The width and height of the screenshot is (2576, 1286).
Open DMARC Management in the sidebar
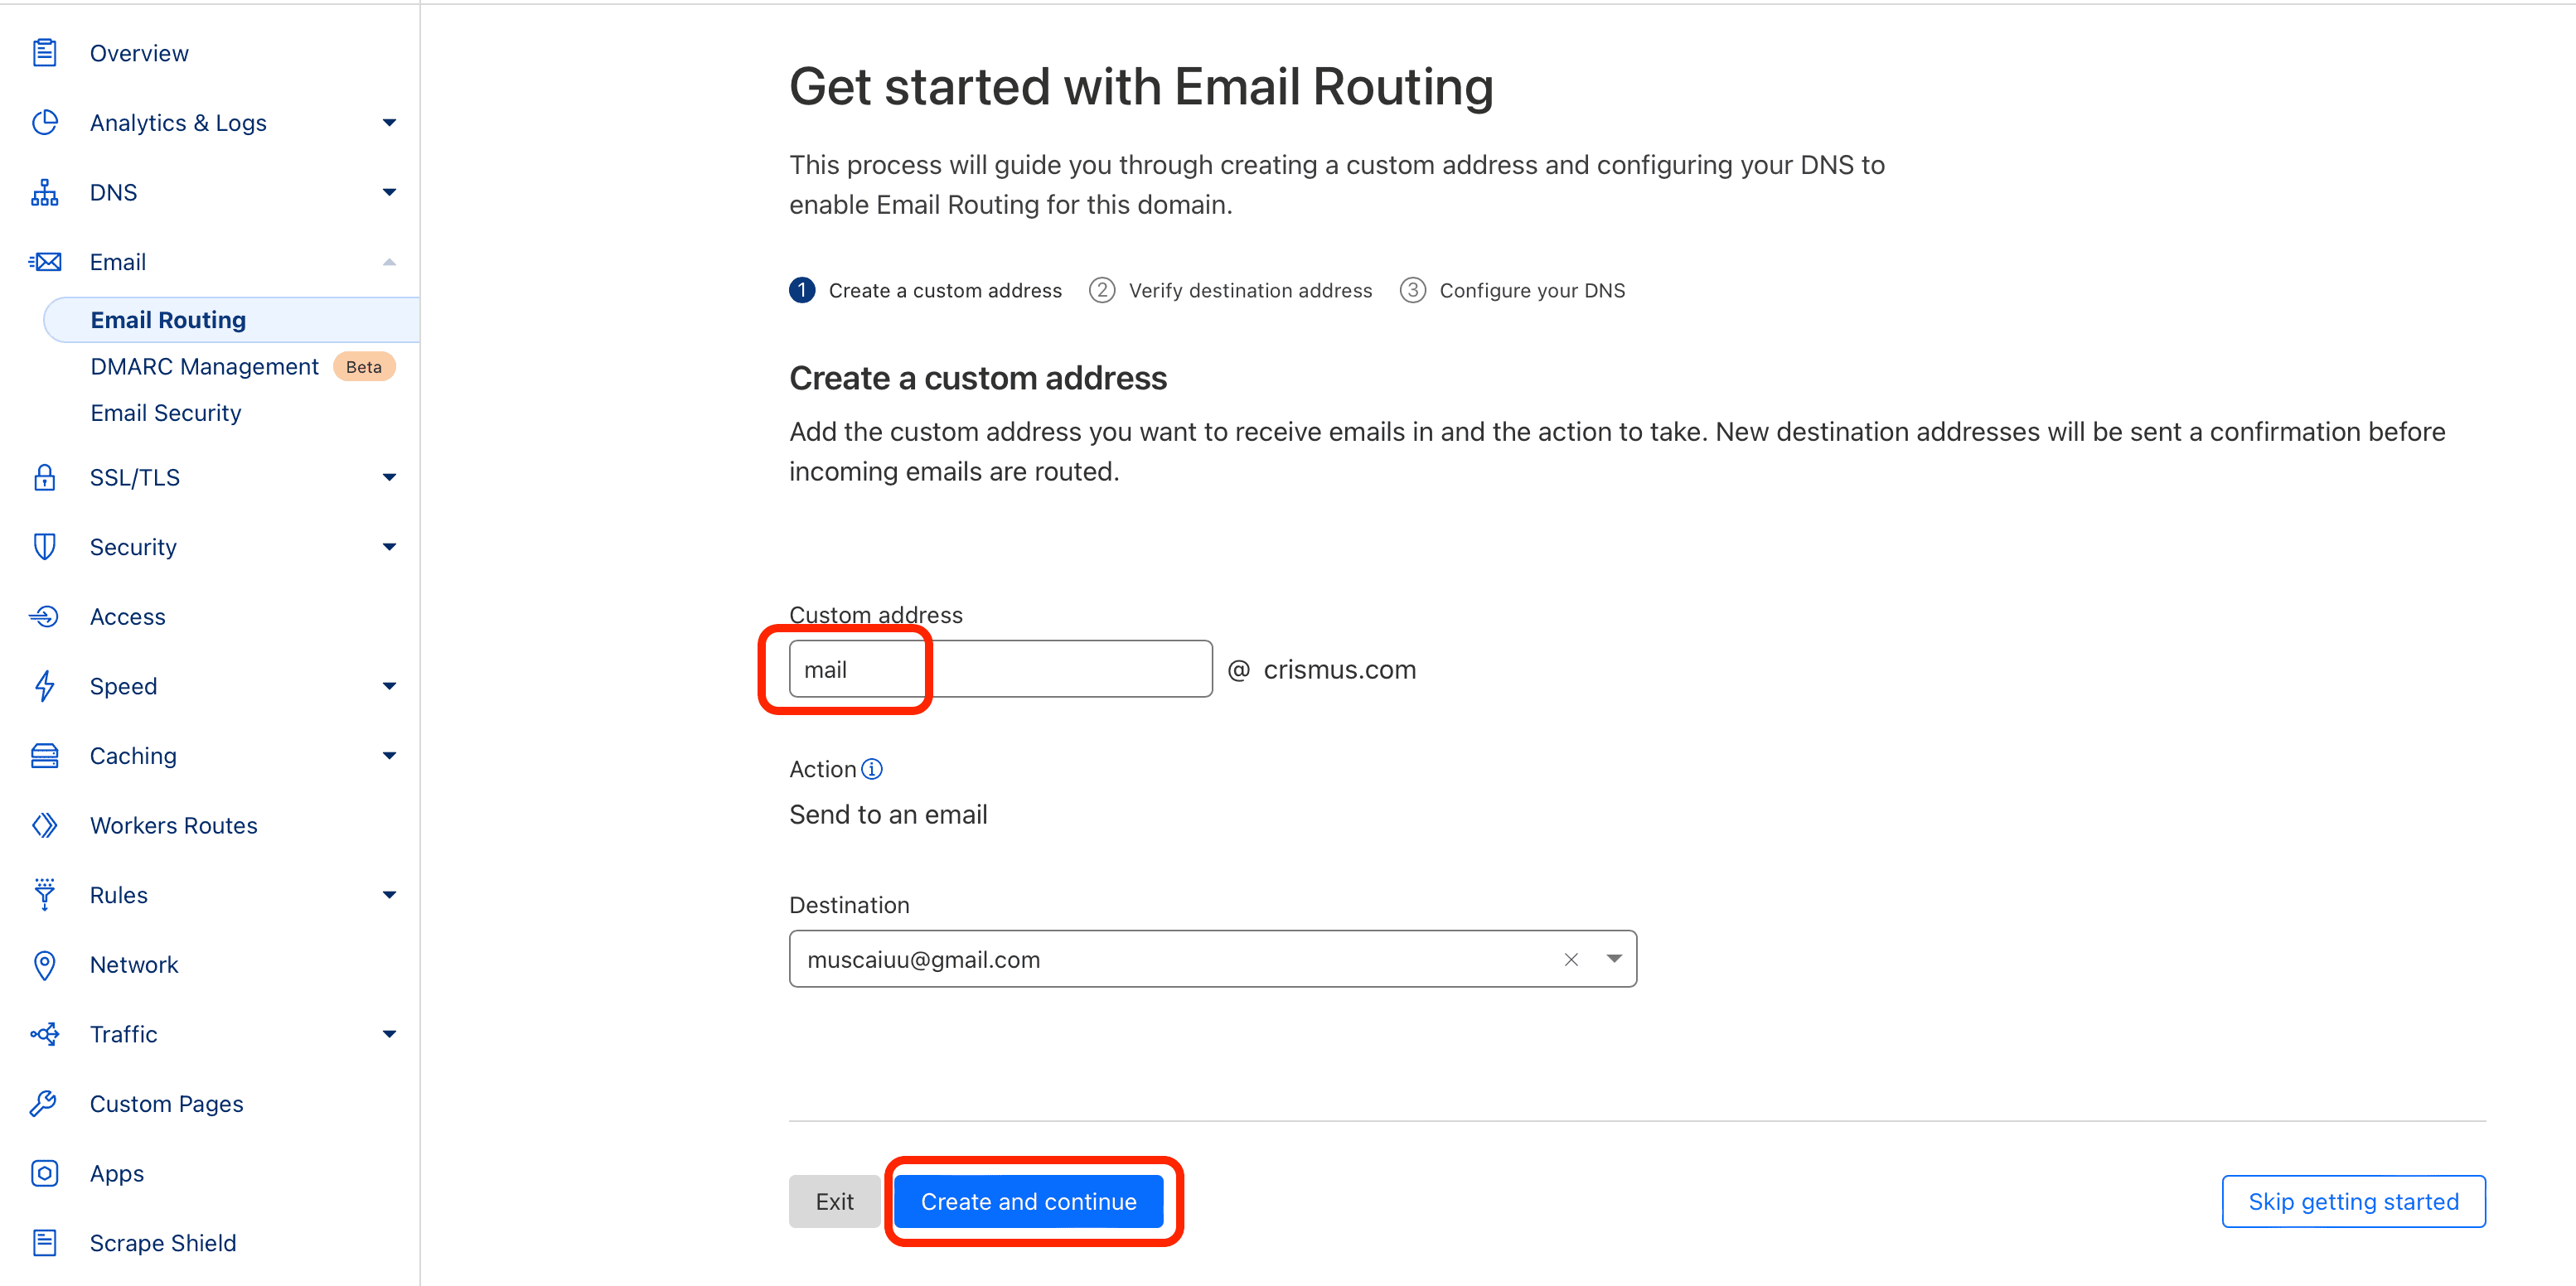pyautogui.click(x=204, y=367)
